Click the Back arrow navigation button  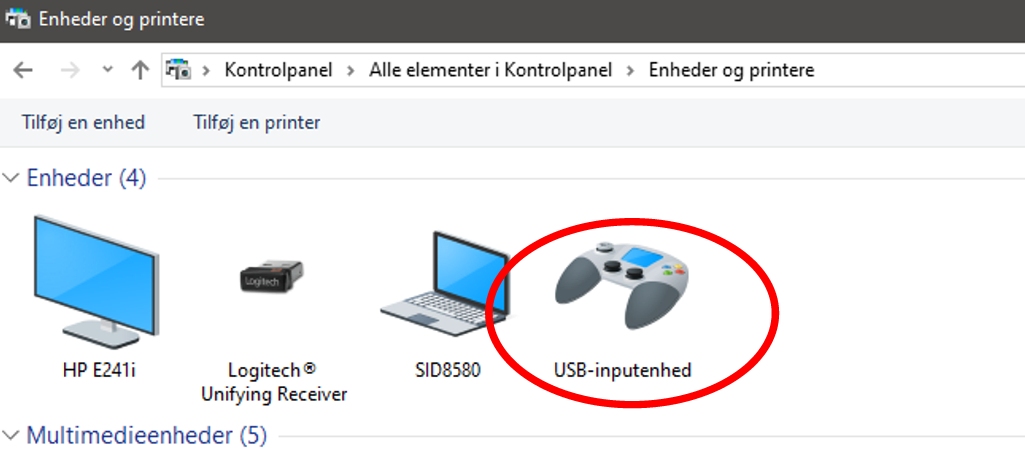23,70
